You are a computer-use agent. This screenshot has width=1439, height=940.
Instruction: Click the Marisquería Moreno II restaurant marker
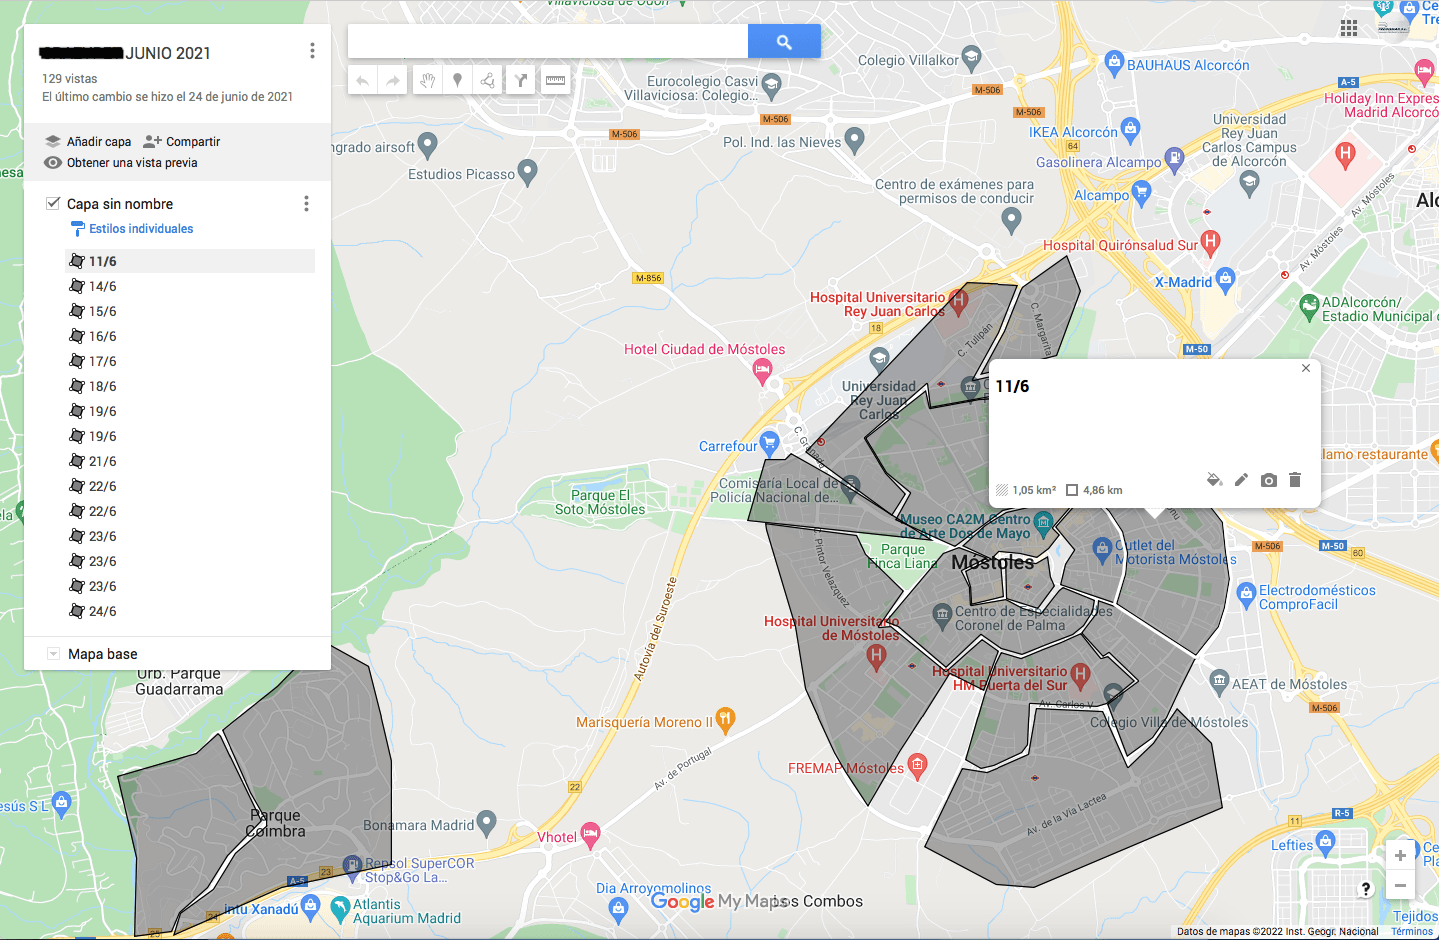(726, 719)
